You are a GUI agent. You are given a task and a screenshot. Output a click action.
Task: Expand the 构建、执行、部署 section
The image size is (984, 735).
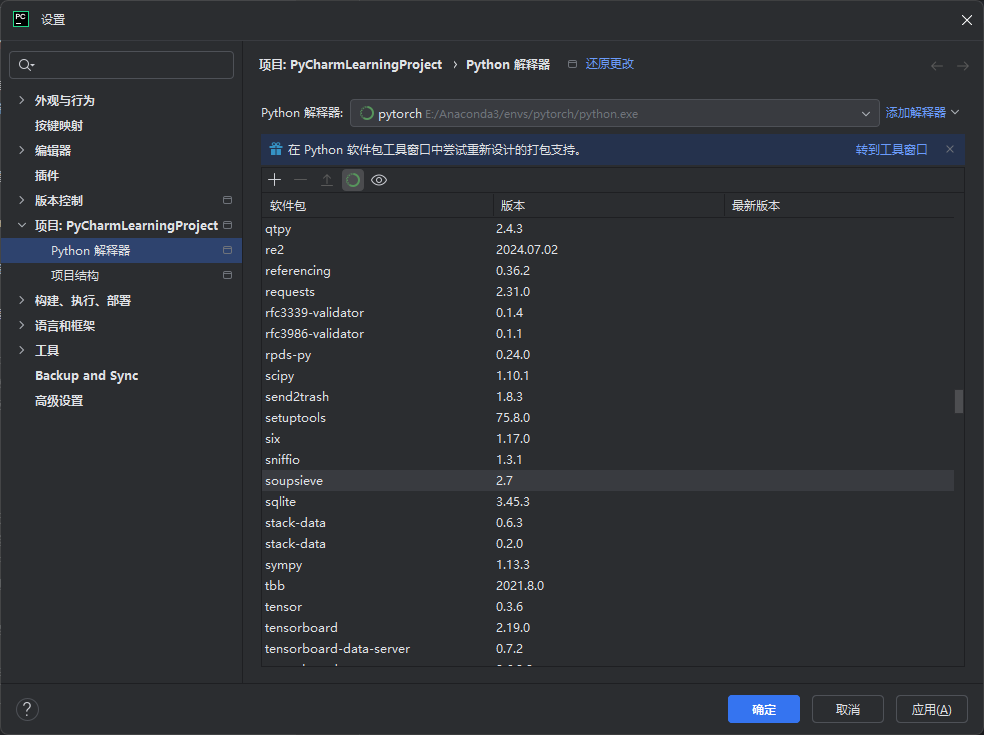point(22,300)
